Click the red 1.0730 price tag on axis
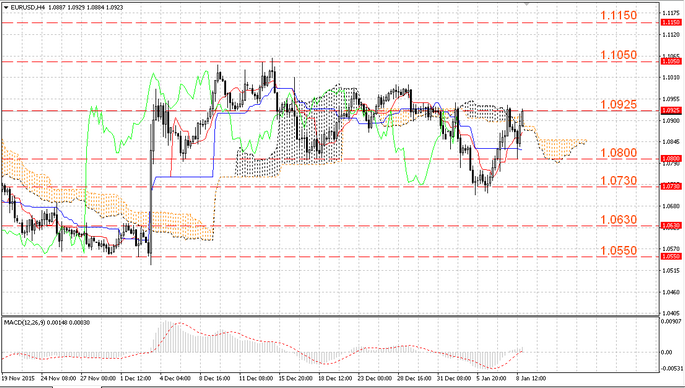This screenshot has height=388, width=685. point(671,187)
